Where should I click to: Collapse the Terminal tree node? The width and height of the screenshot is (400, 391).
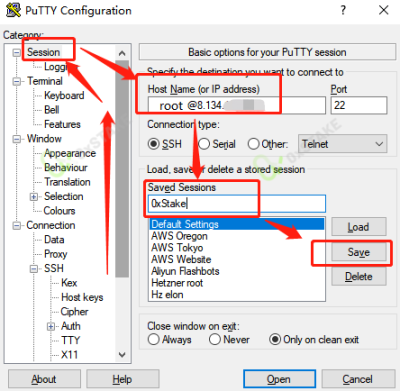coord(16,81)
